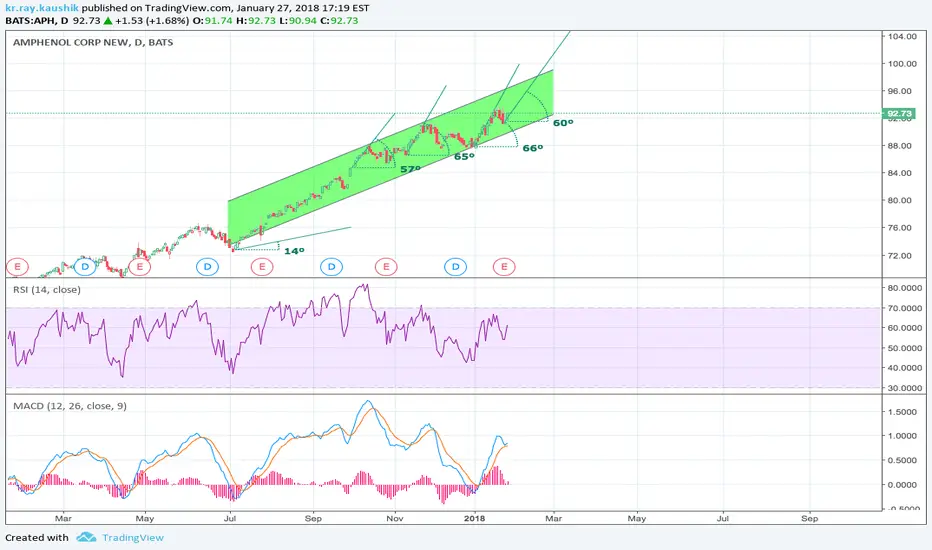
Task: Click the 66° angle label
Action: click(x=533, y=148)
